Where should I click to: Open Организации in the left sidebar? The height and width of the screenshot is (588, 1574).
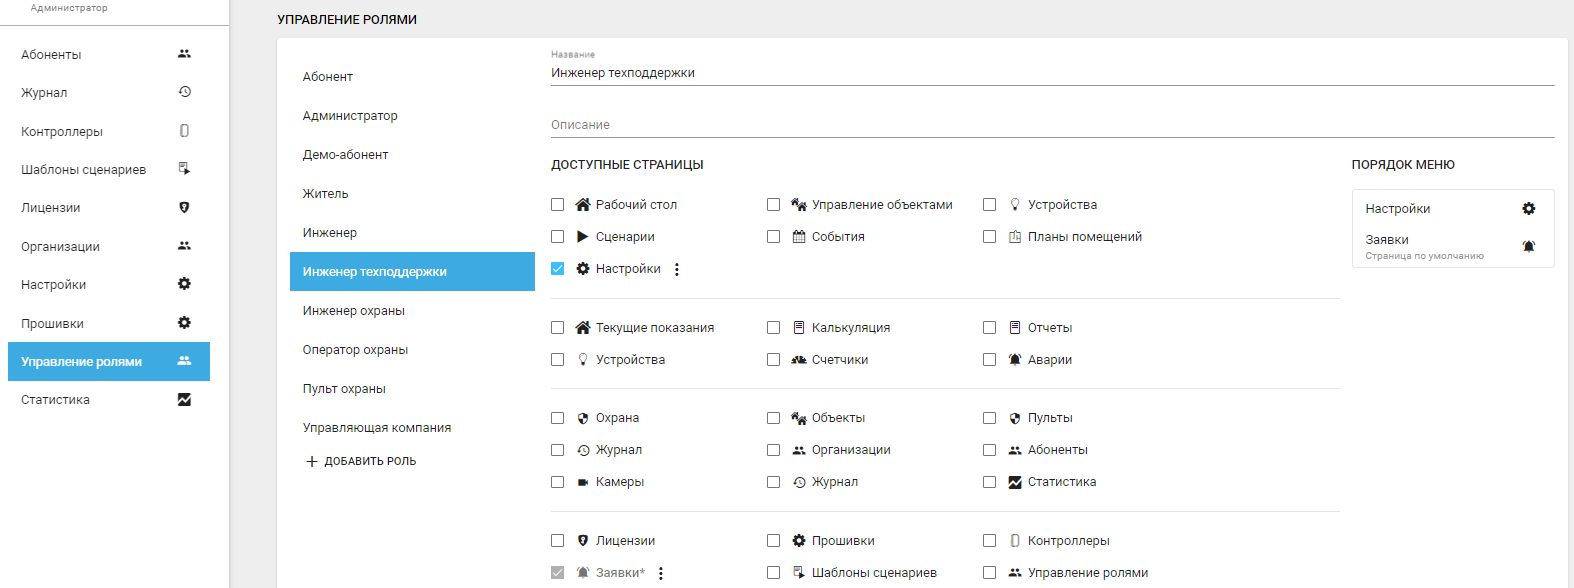(x=60, y=247)
